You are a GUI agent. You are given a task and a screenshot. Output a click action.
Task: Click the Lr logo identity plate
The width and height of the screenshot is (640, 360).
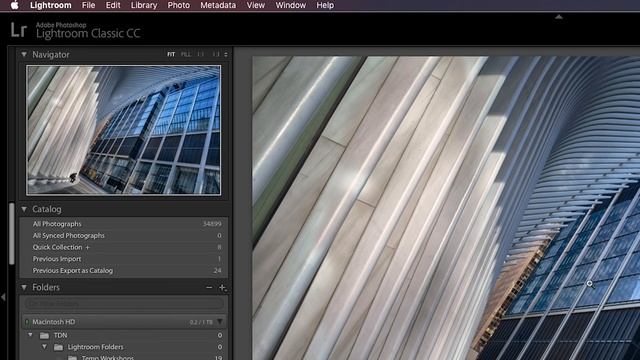[x=18, y=30]
